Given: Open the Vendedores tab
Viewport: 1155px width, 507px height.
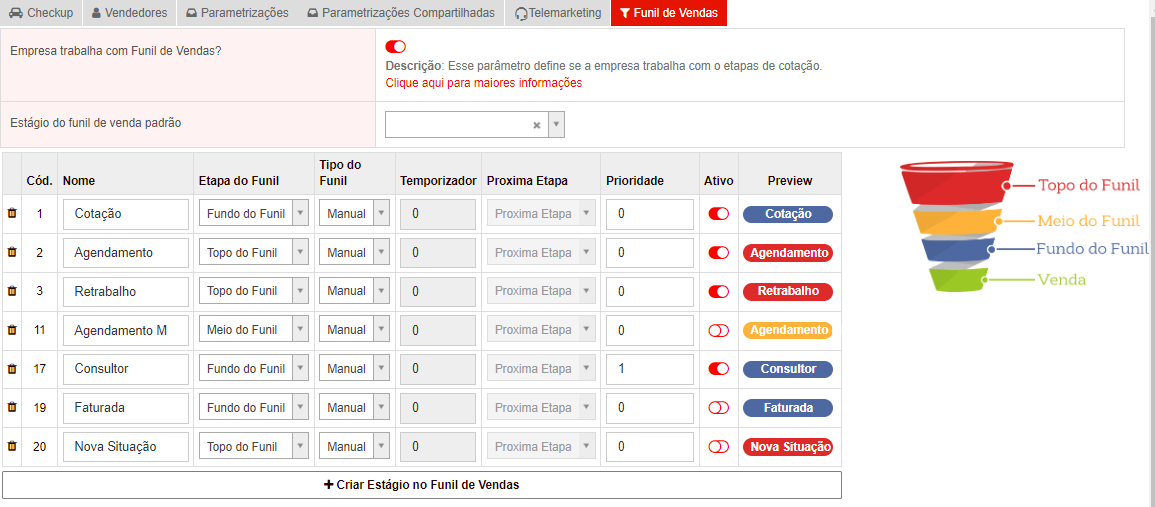Looking at the screenshot, I should pos(130,13).
